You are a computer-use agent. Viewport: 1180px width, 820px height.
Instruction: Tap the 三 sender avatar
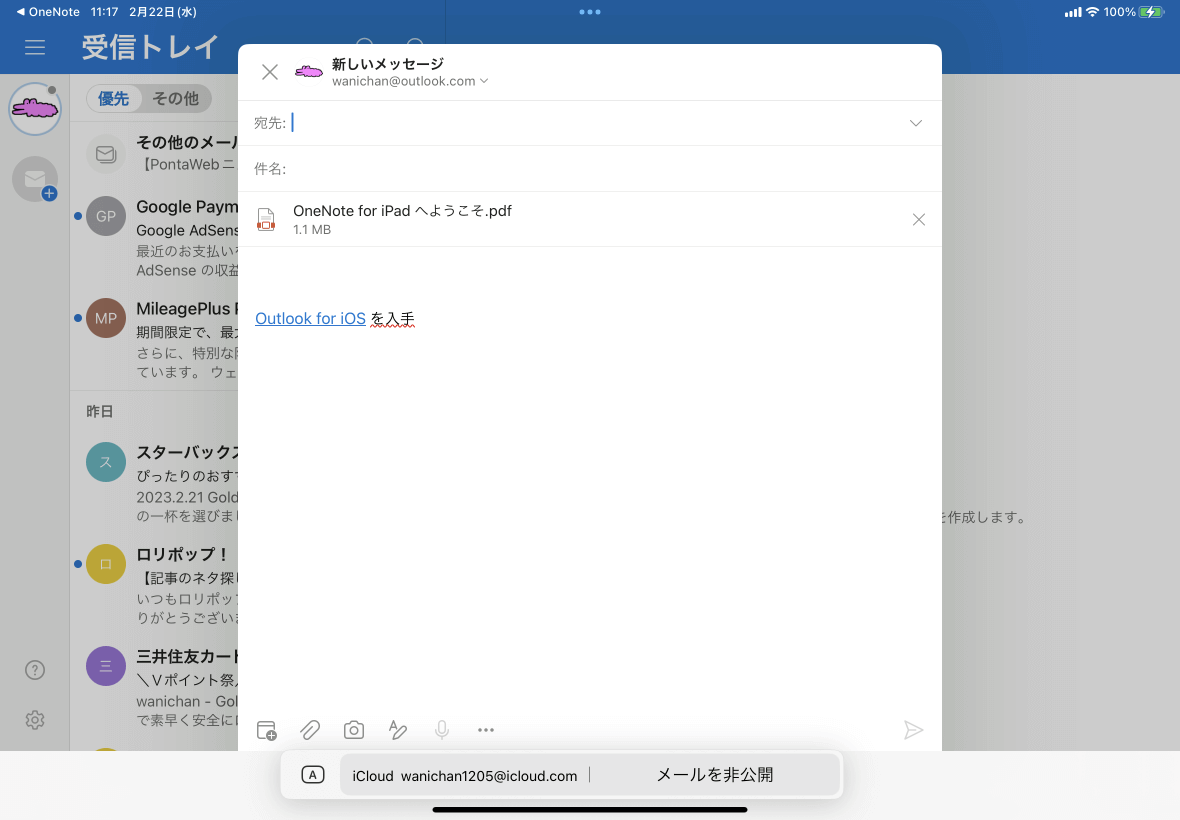tap(105, 666)
